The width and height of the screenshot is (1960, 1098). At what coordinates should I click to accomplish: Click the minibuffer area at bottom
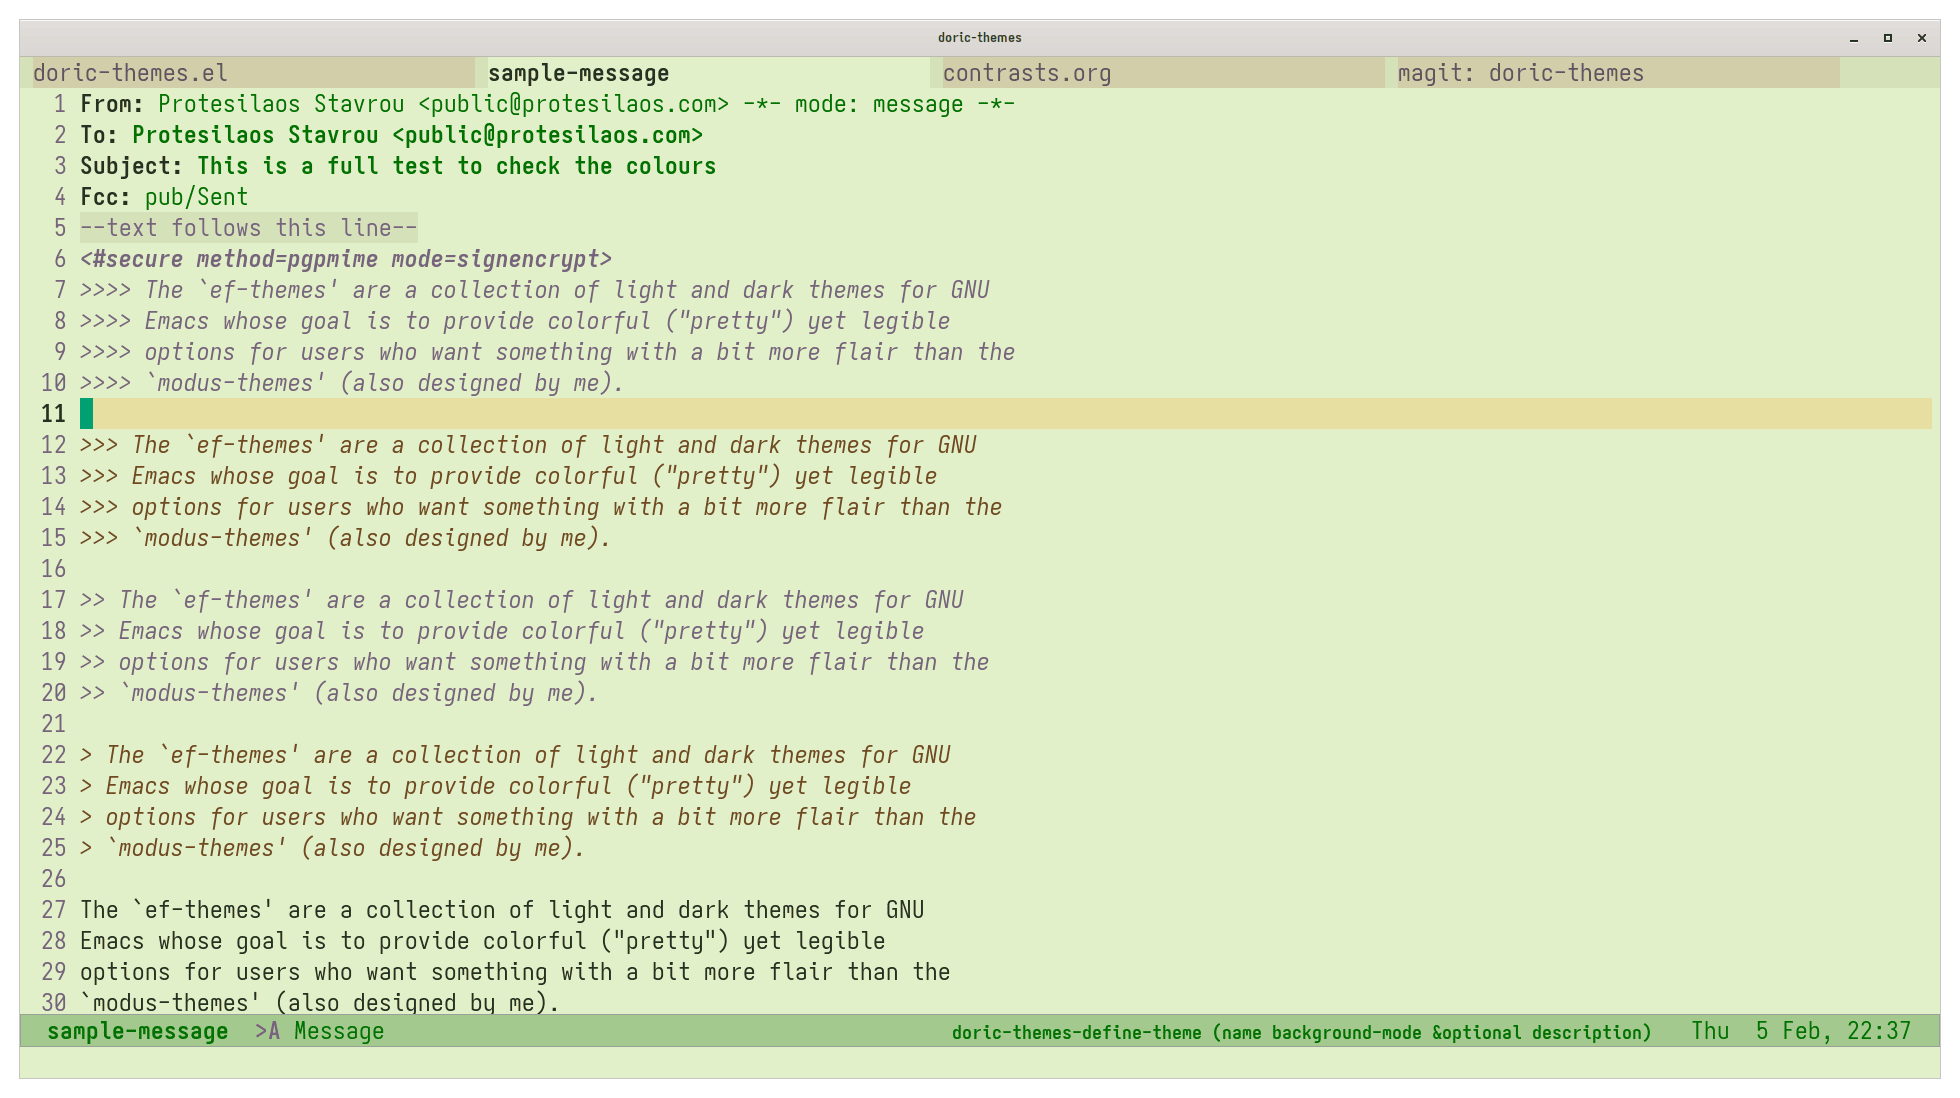pyautogui.click(x=980, y=1062)
